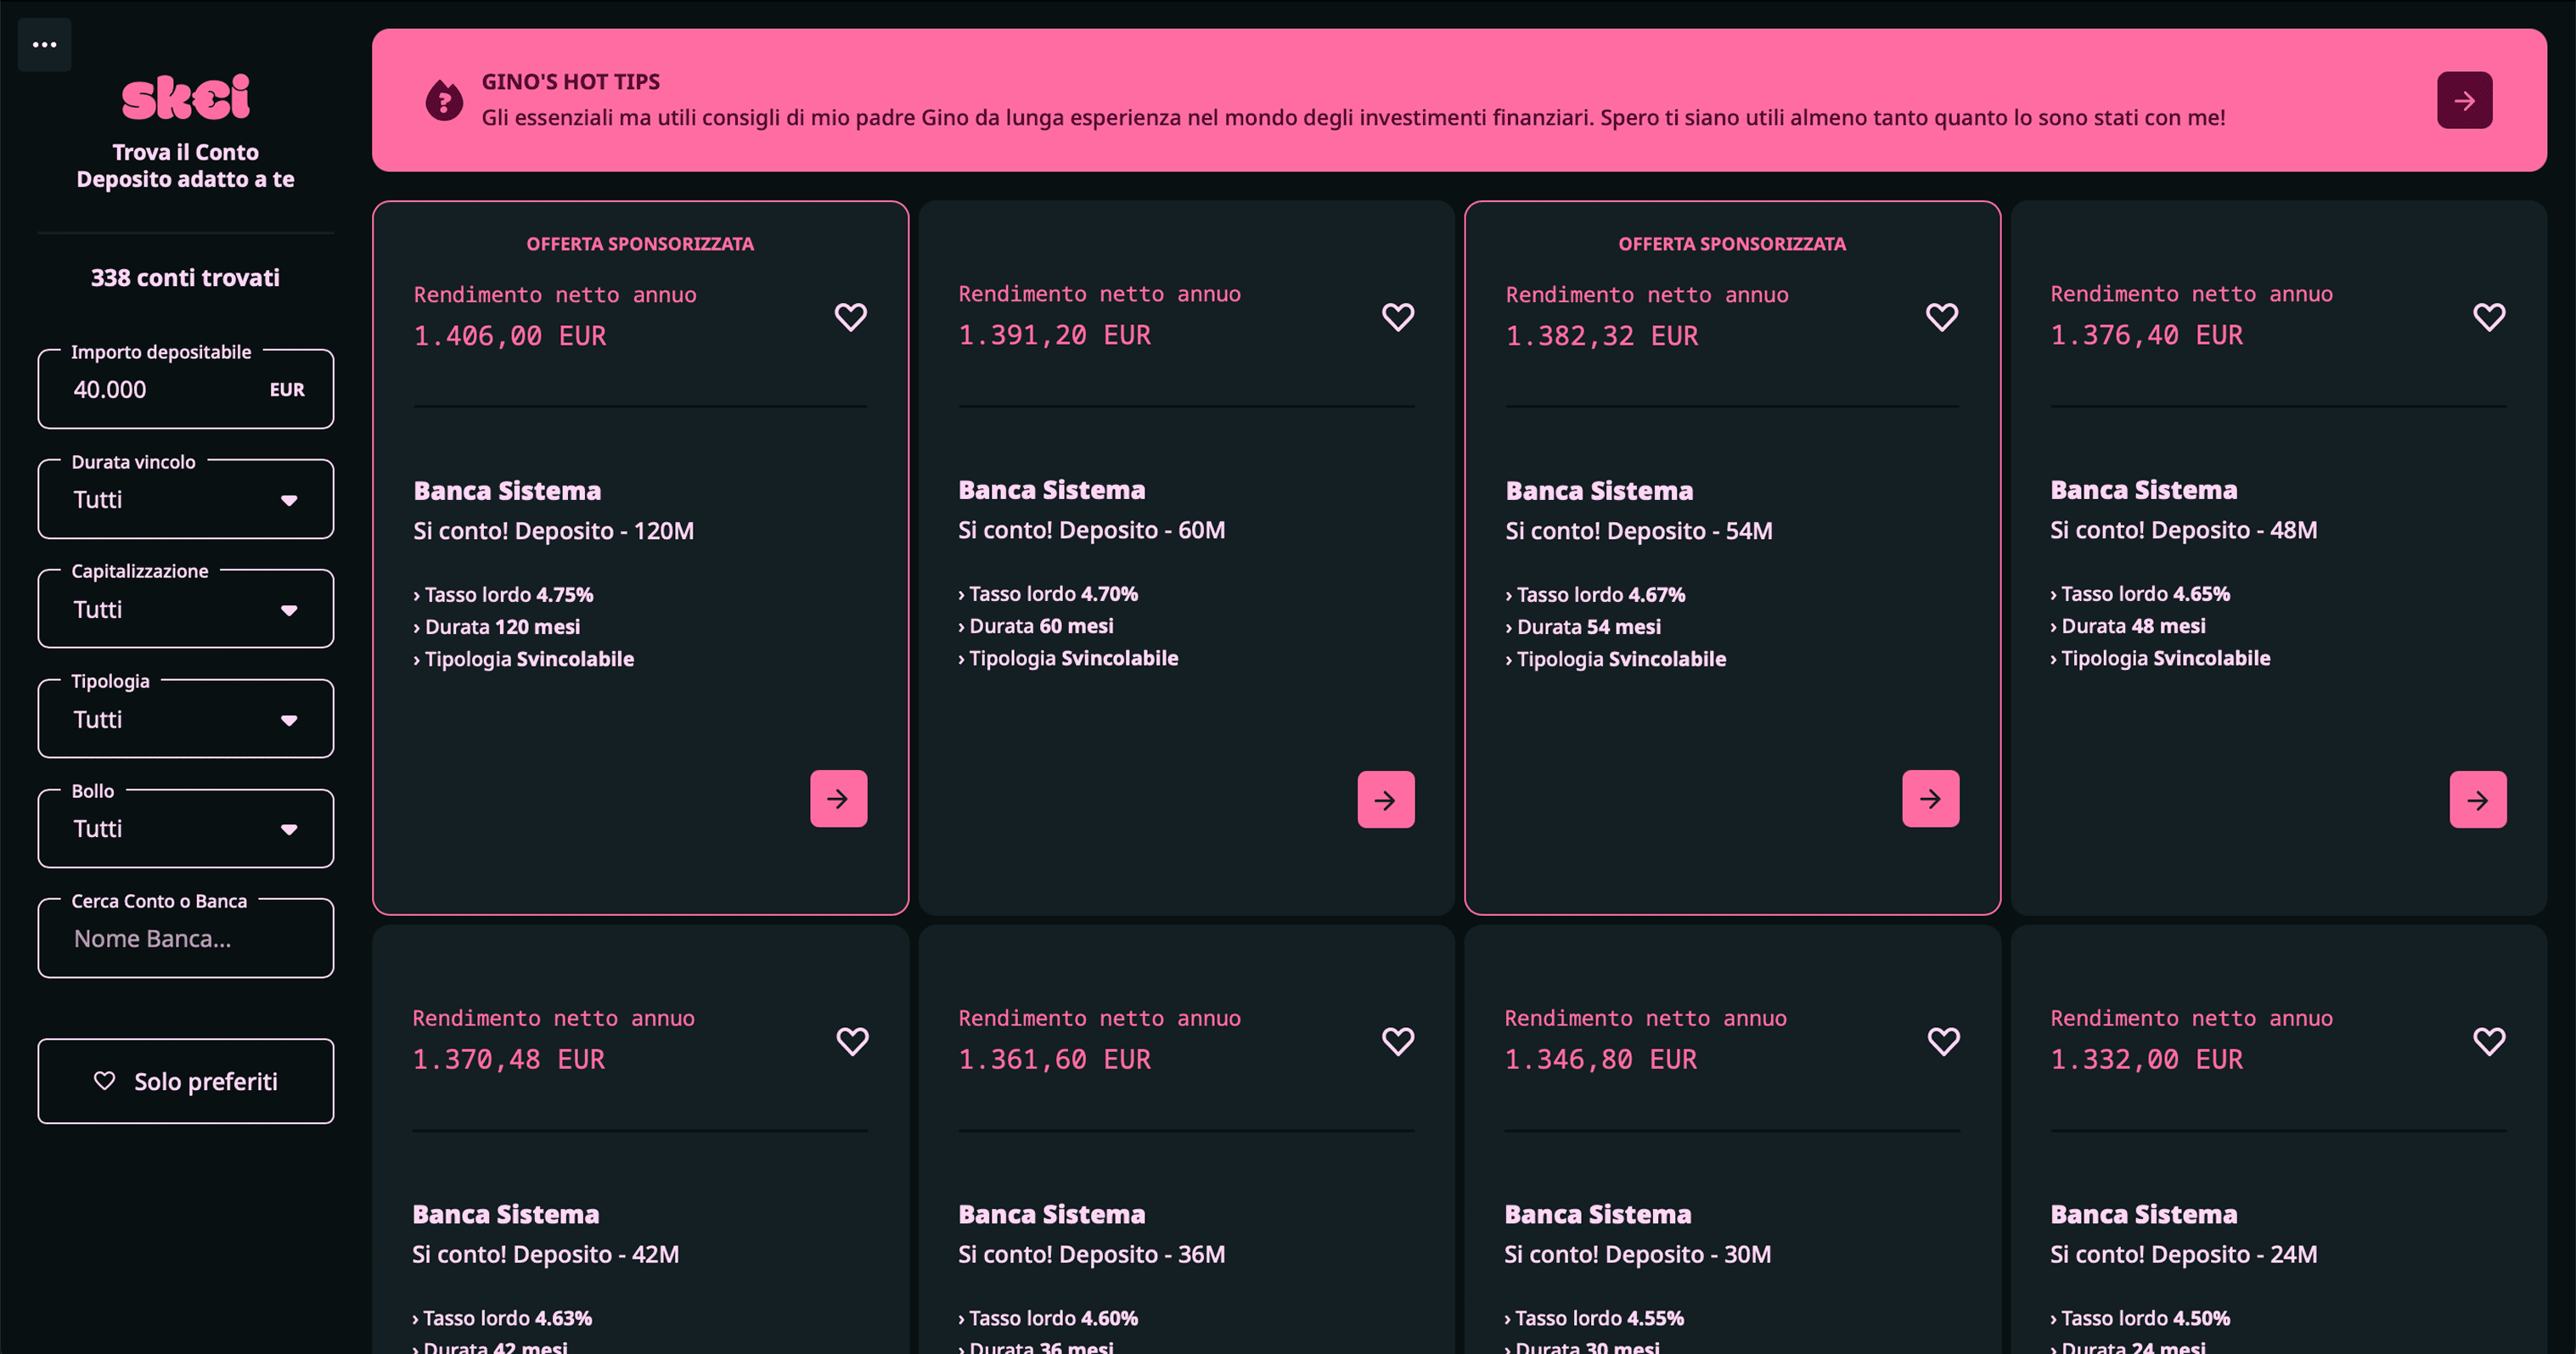This screenshot has width=2576, height=1354.
Task: Favorite the Si conto! Deposito - 36M offer
Action: pyautogui.click(x=1398, y=1041)
